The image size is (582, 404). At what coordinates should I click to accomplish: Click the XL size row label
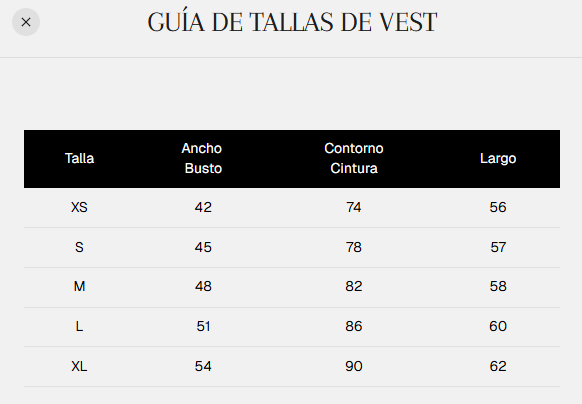(x=79, y=367)
